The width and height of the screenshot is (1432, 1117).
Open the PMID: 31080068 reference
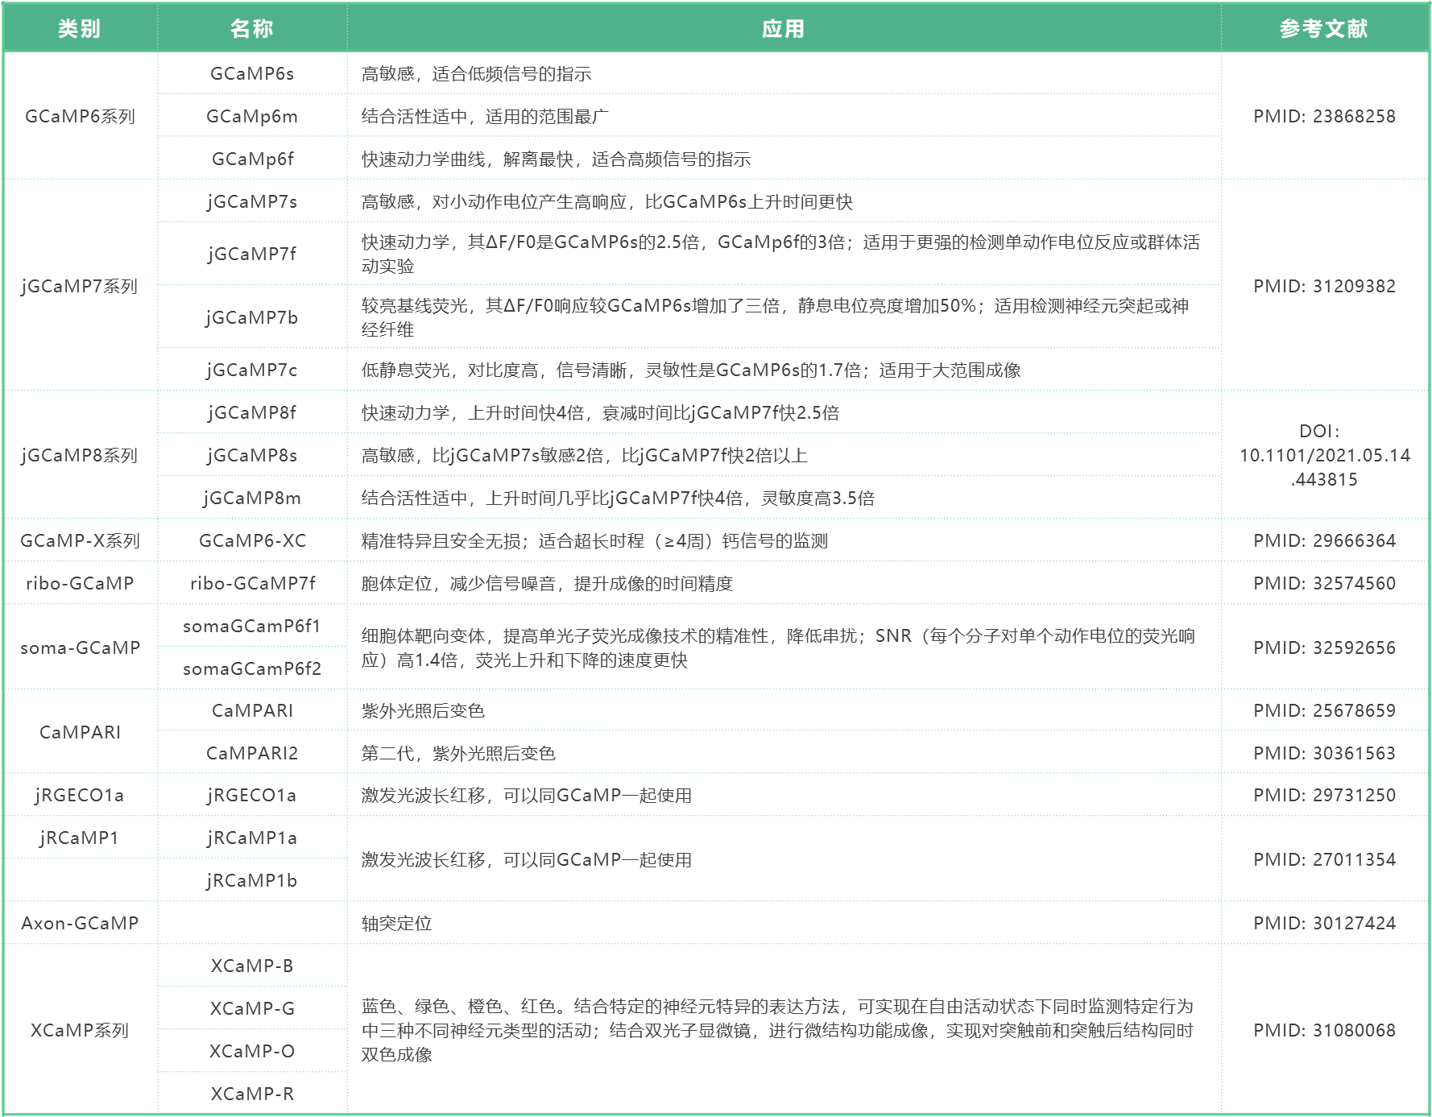click(x=1324, y=1030)
